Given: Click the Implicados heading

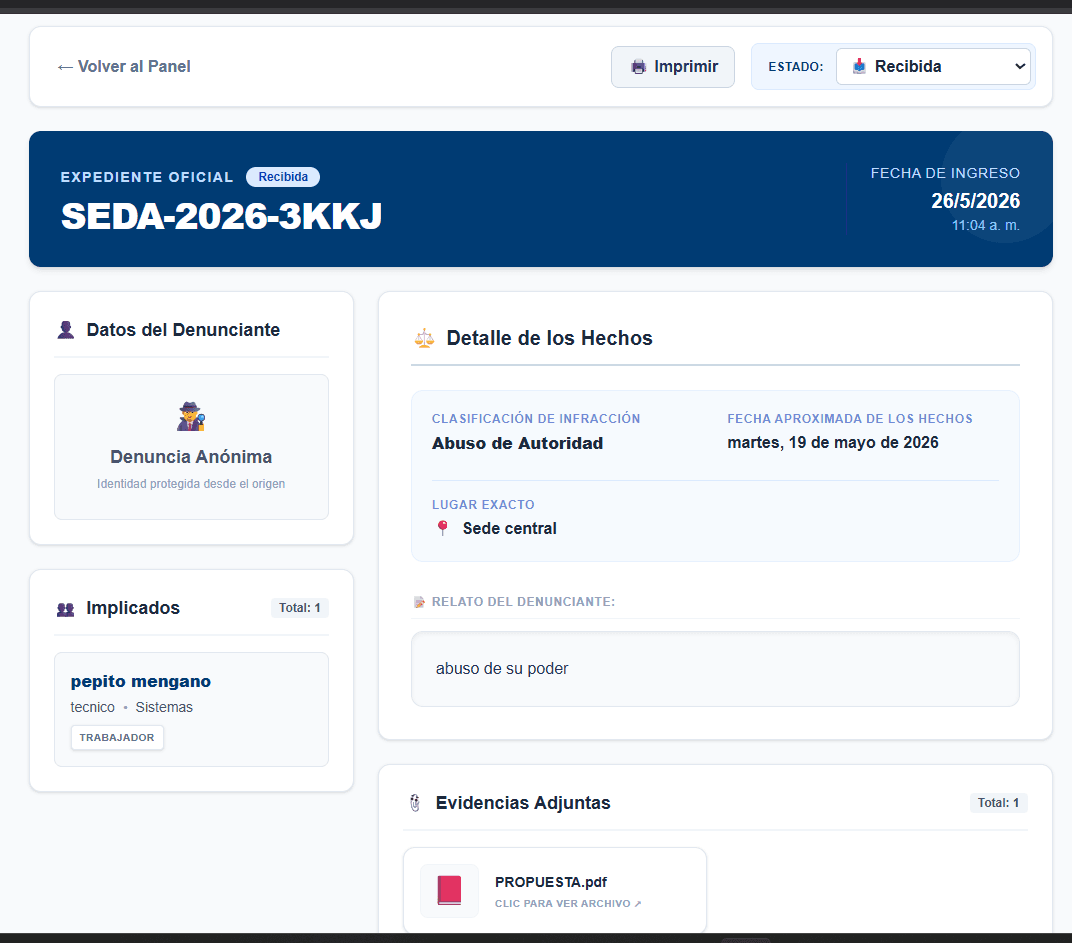Looking at the screenshot, I should point(133,608).
